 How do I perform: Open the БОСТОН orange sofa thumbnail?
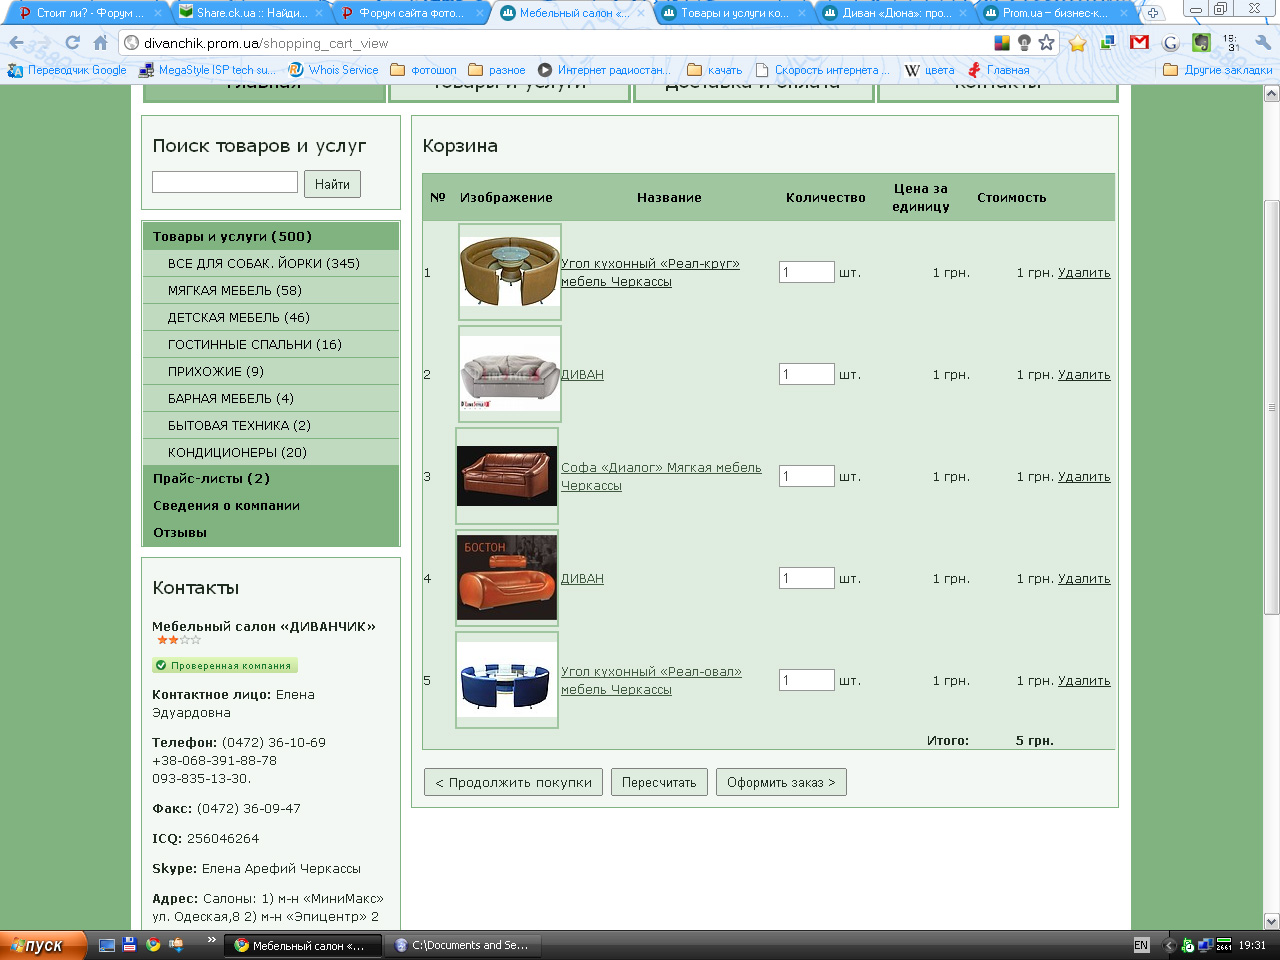[x=507, y=578]
